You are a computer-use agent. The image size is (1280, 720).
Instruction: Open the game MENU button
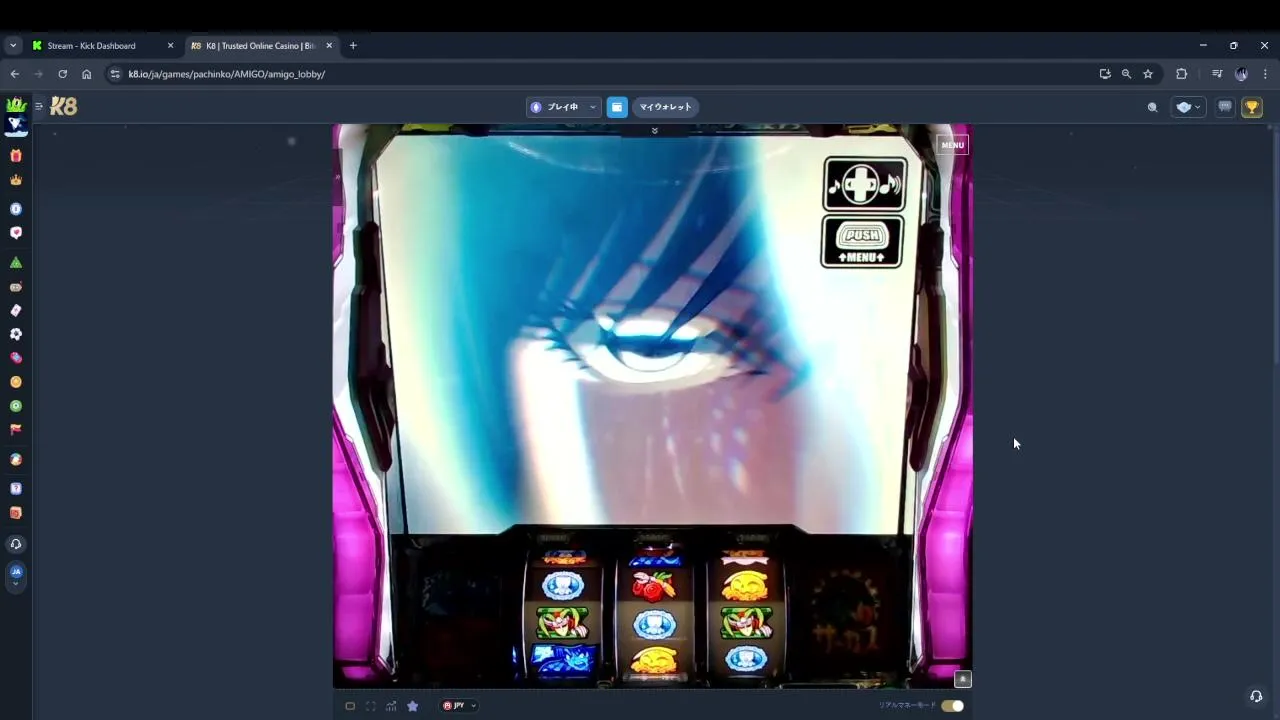pyautogui.click(x=952, y=145)
